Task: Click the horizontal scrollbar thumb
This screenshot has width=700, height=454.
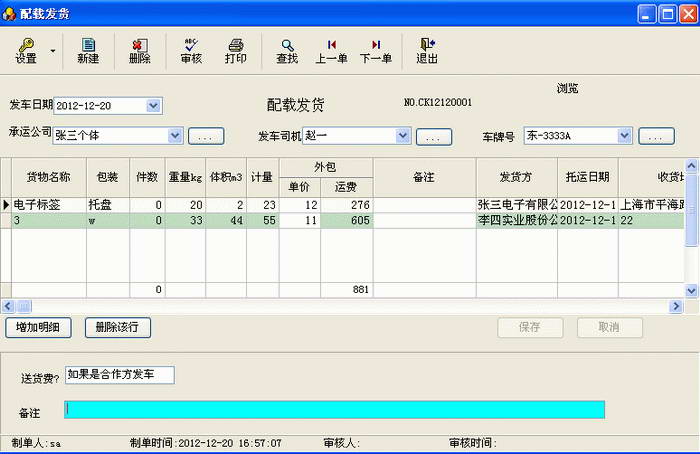Action: coord(24,306)
